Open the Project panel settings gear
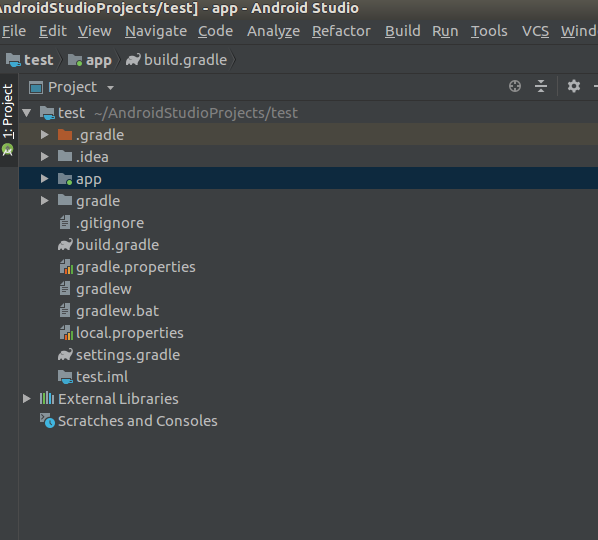The width and height of the screenshot is (598, 540). pos(574,87)
